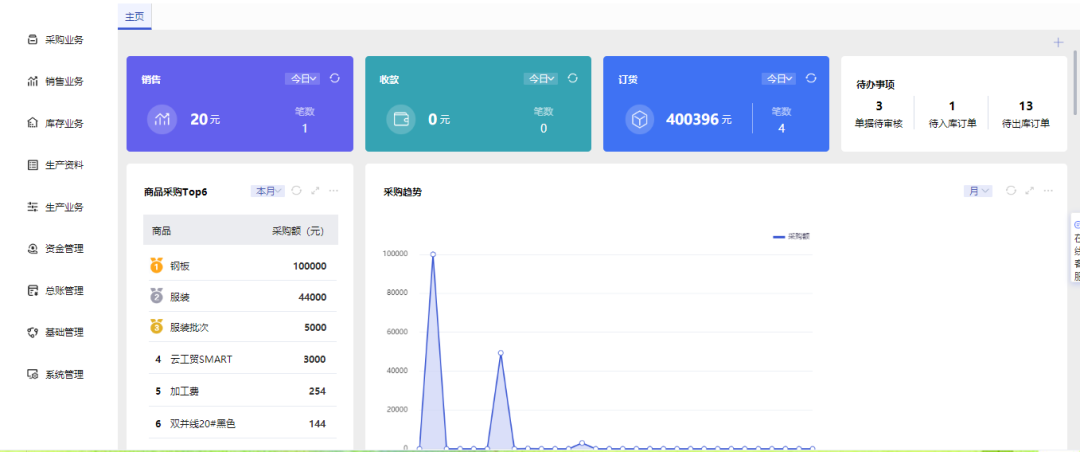Toggle the 采购额 legend series

point(791,236)
